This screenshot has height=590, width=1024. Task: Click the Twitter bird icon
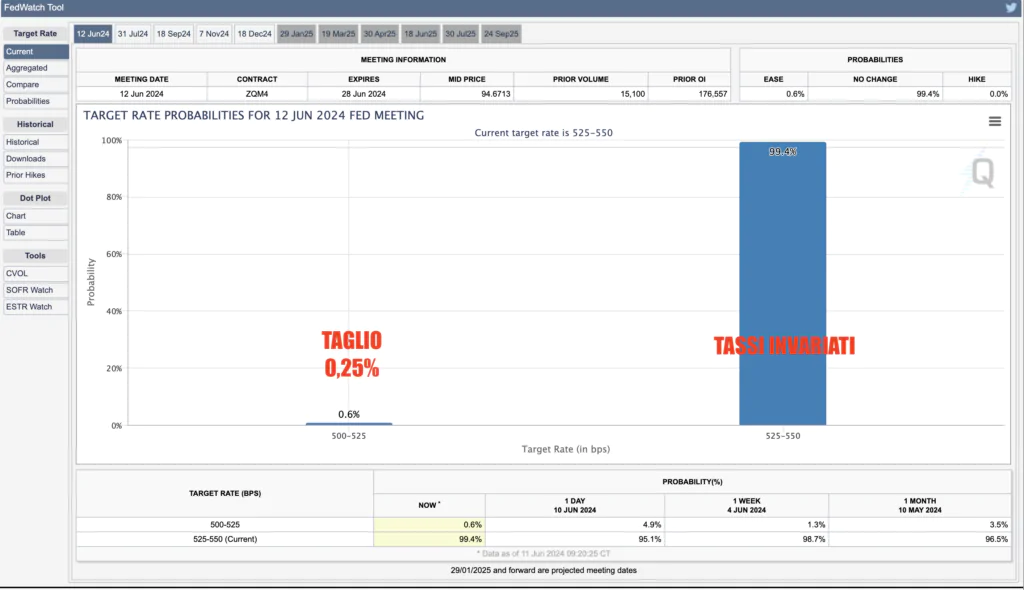[1011, 8]
